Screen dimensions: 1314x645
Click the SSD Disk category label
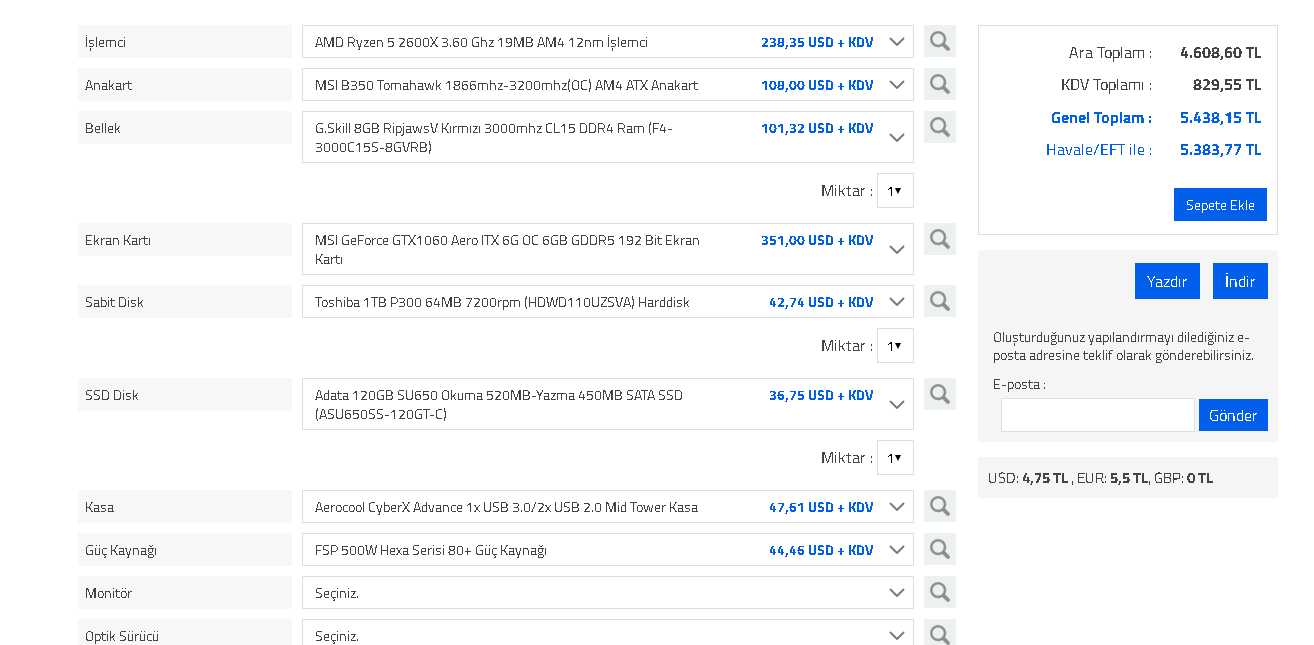coord(185,395)
